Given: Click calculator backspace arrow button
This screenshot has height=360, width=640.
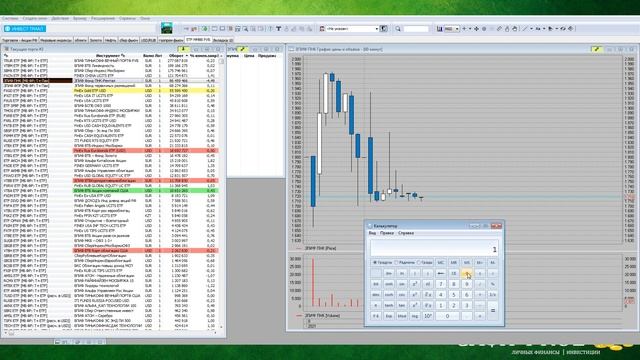Looking at the screenshot, I should [x=441, y=273].
